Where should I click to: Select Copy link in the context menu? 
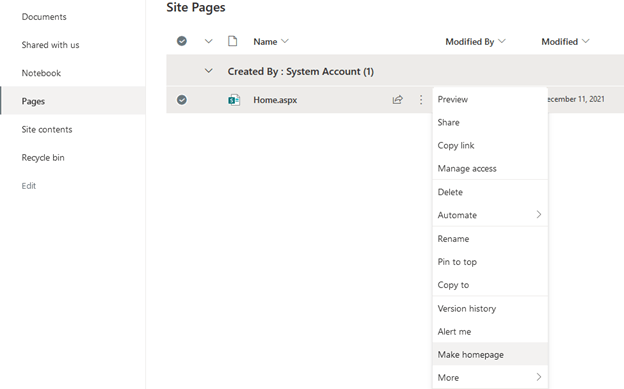click(490, 145)
